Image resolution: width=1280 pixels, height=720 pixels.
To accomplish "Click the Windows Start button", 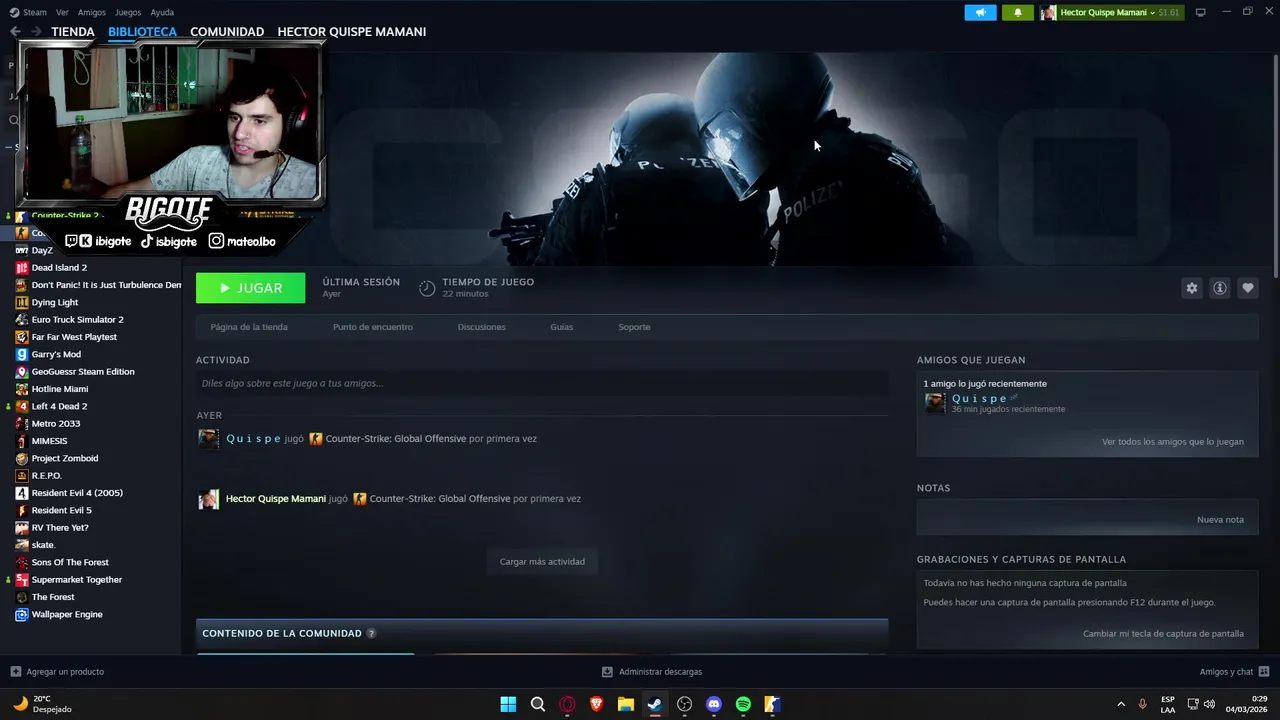I will coord(508,704).
